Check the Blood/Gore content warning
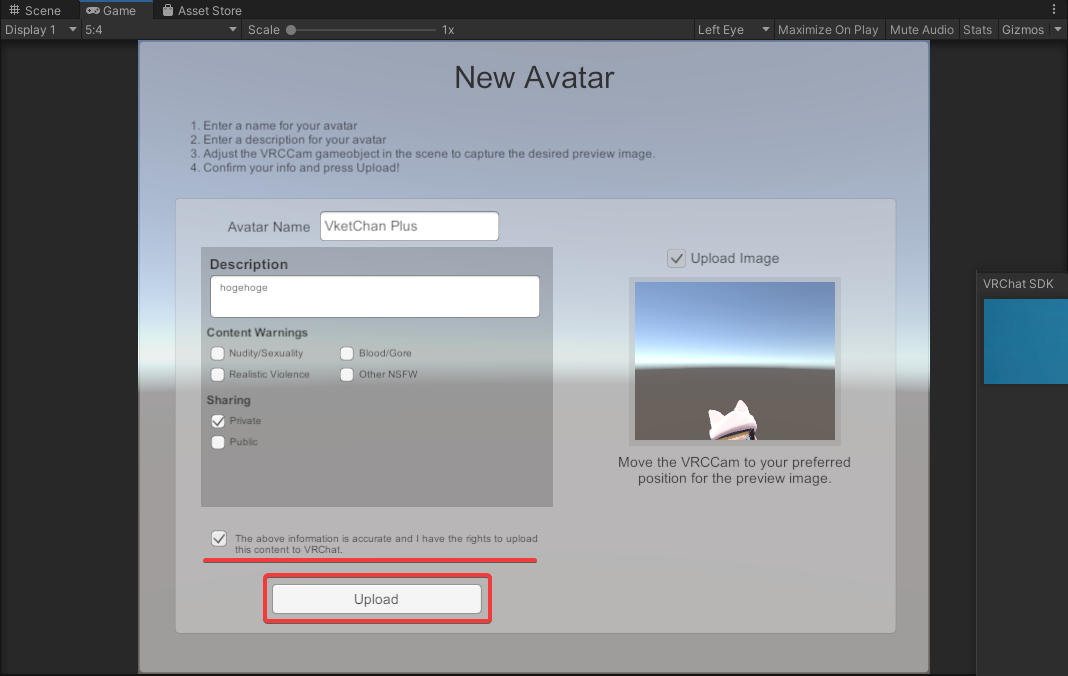Screen dimensions: 1068x676 [347, 353]
